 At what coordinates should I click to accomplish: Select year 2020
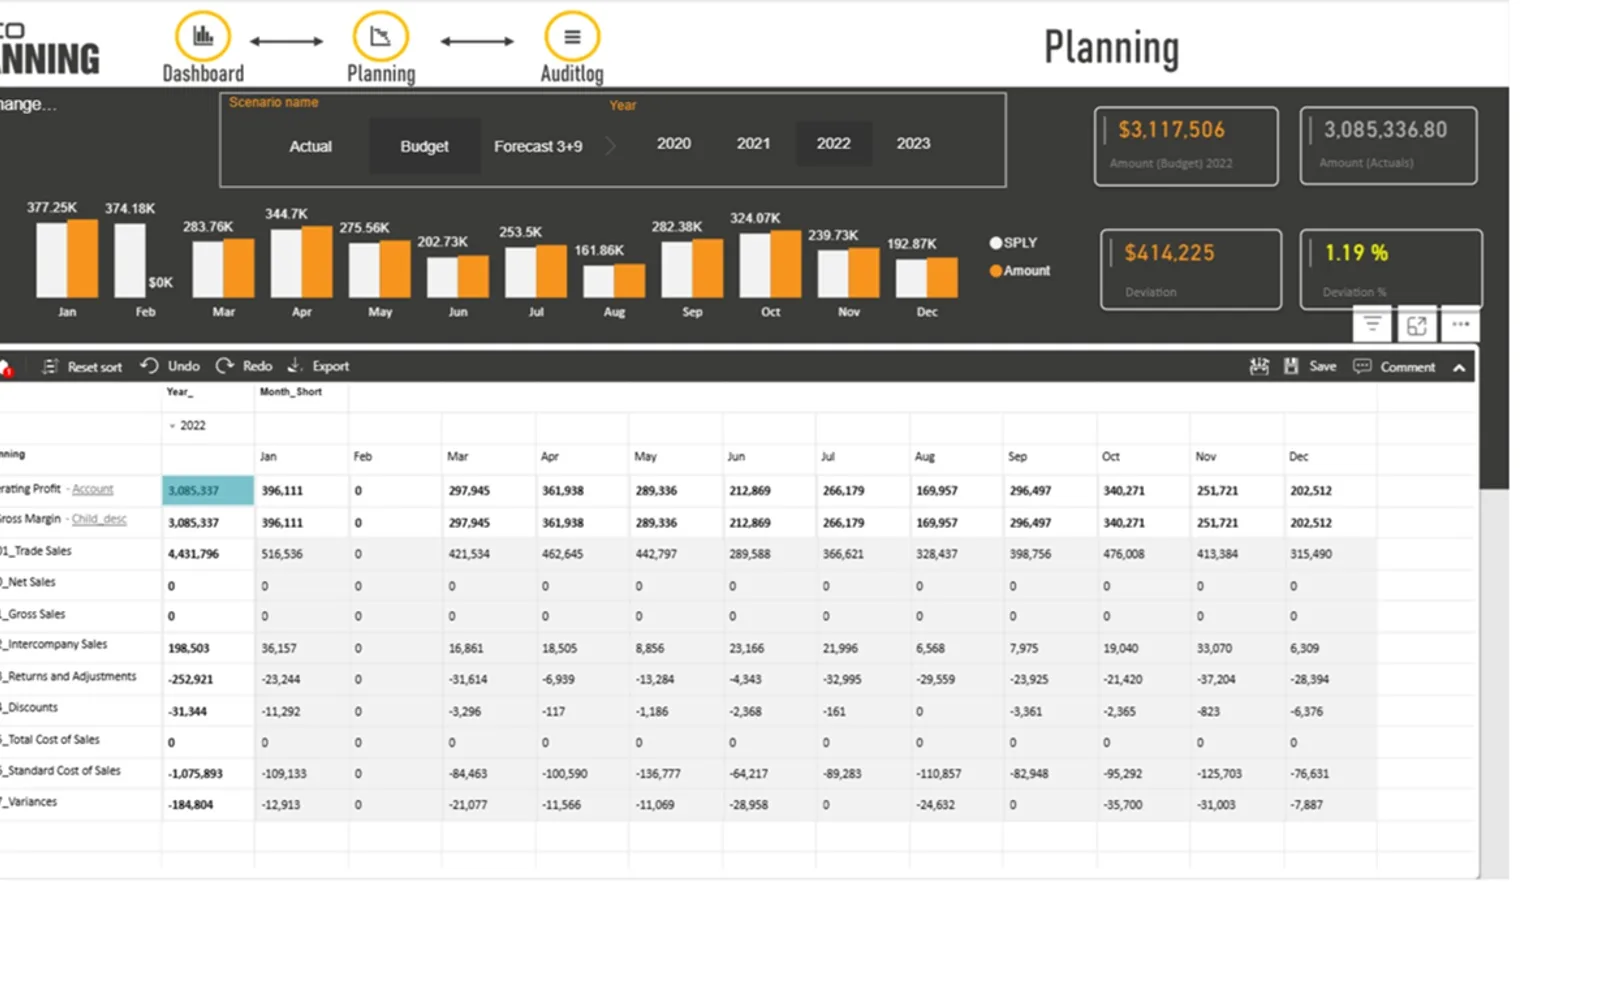click(x=674, y=144)
